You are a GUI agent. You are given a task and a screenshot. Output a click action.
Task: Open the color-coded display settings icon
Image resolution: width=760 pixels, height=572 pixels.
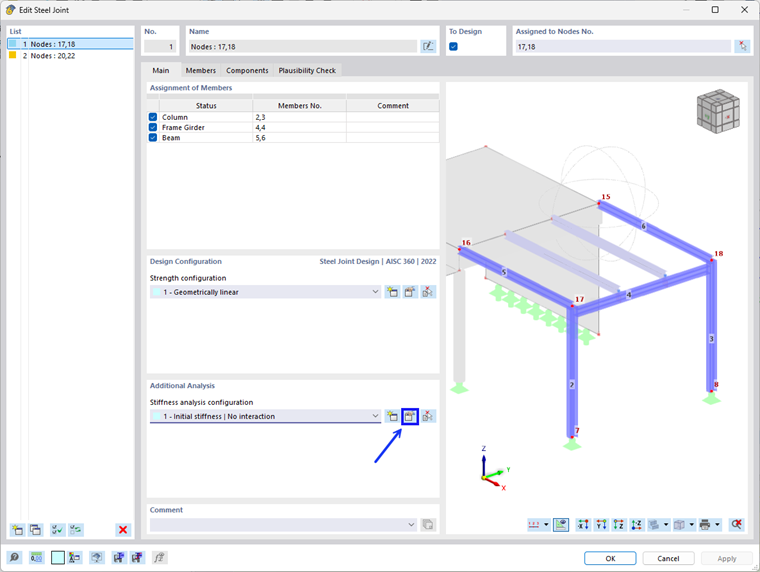click(x=75, y=558)
